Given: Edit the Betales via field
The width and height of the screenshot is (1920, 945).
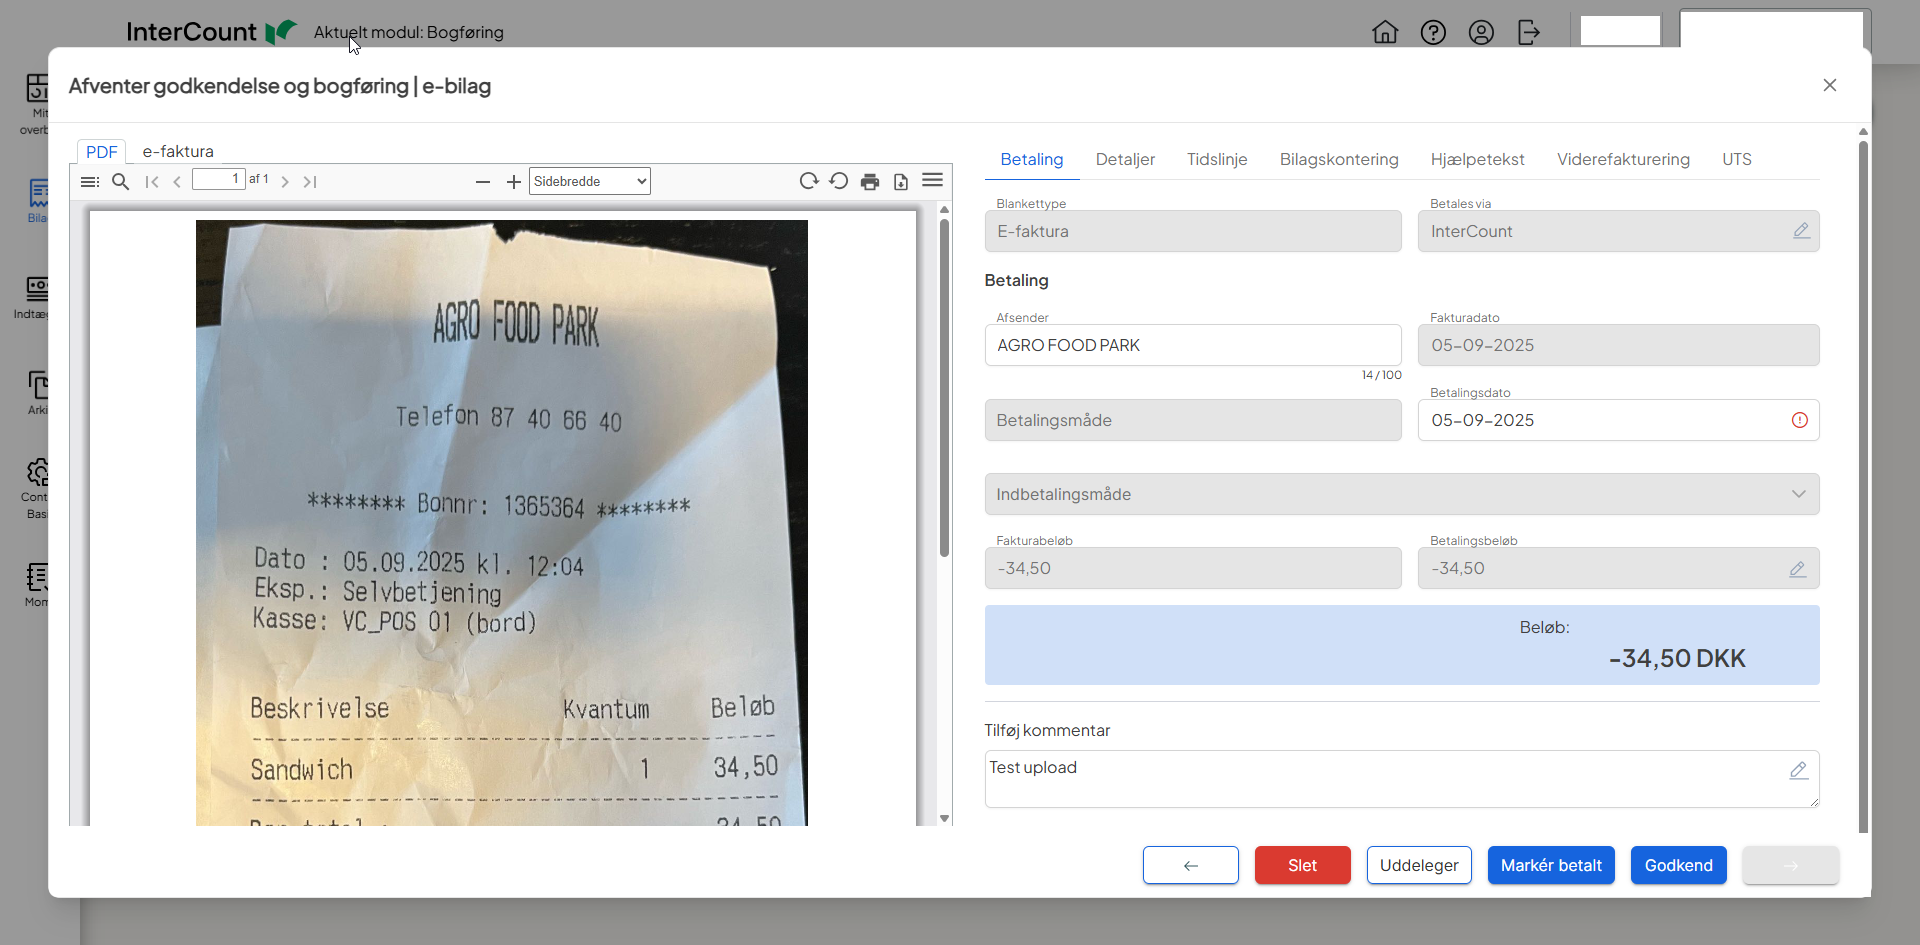Looking at the screenshot, I should tap(1801, 231).
